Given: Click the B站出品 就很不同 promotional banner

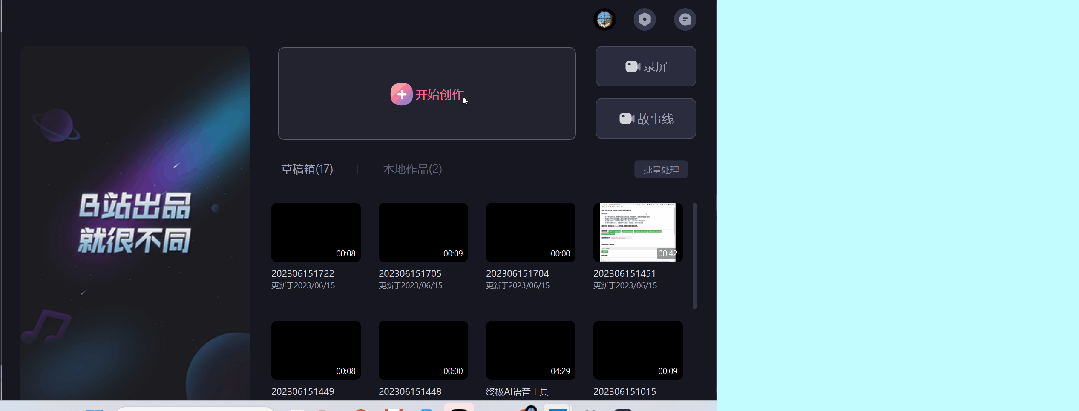Looking at the screenshot, I should tap(135, 223).
